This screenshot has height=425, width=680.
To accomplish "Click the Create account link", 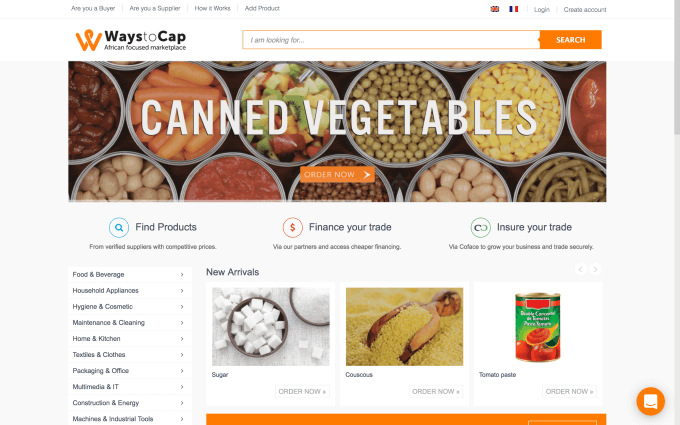I will 585,10.
